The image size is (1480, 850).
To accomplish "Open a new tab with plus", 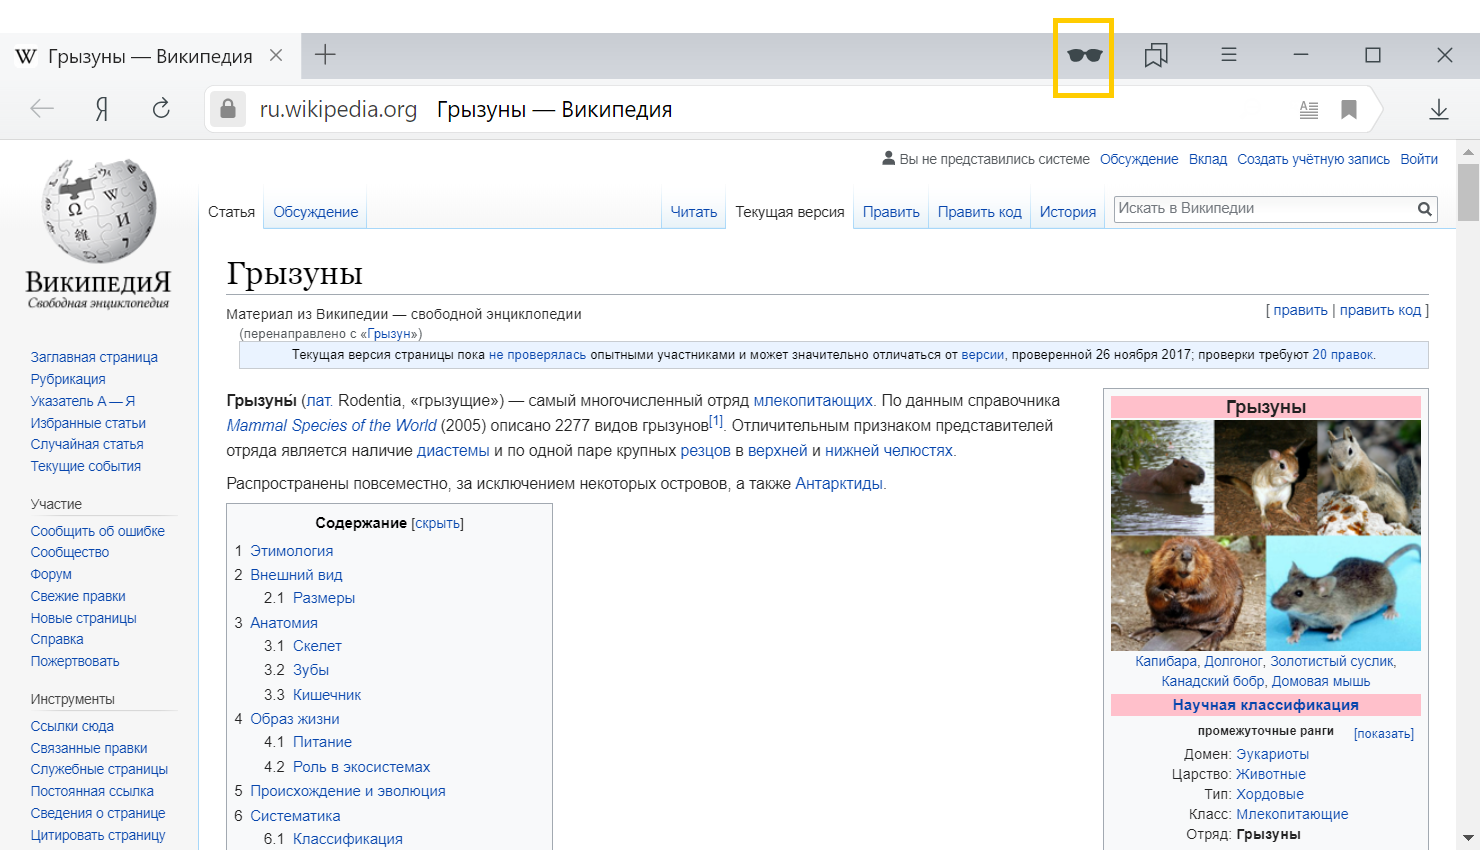I will pyautogui.click(x=325, y=55).
